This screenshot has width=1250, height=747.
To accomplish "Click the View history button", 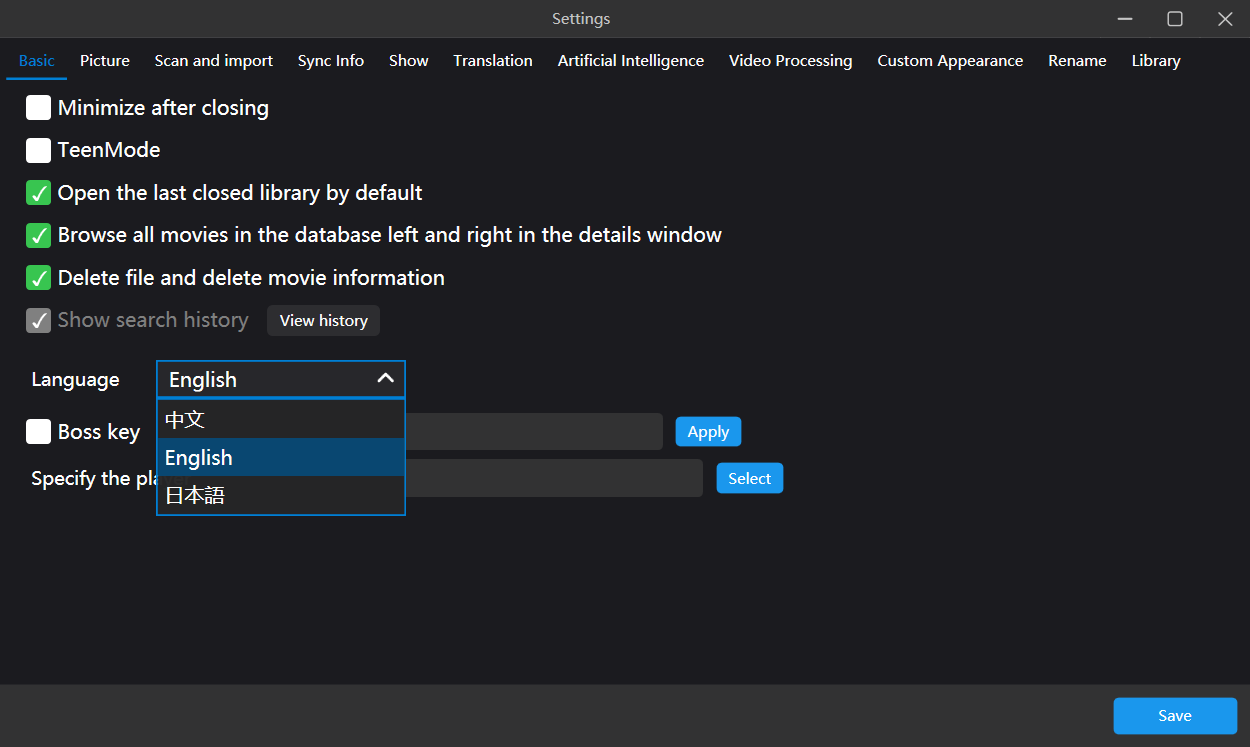I will [x=323, y=321].
